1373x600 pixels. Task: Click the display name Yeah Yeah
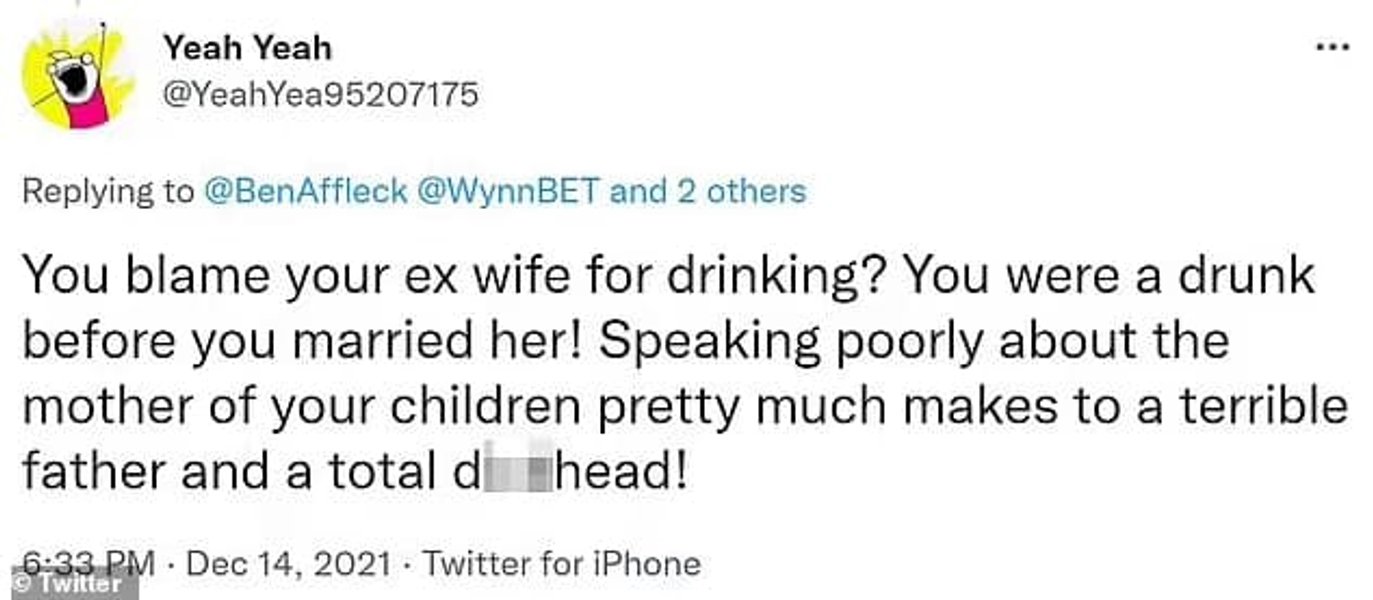point(246,47)
